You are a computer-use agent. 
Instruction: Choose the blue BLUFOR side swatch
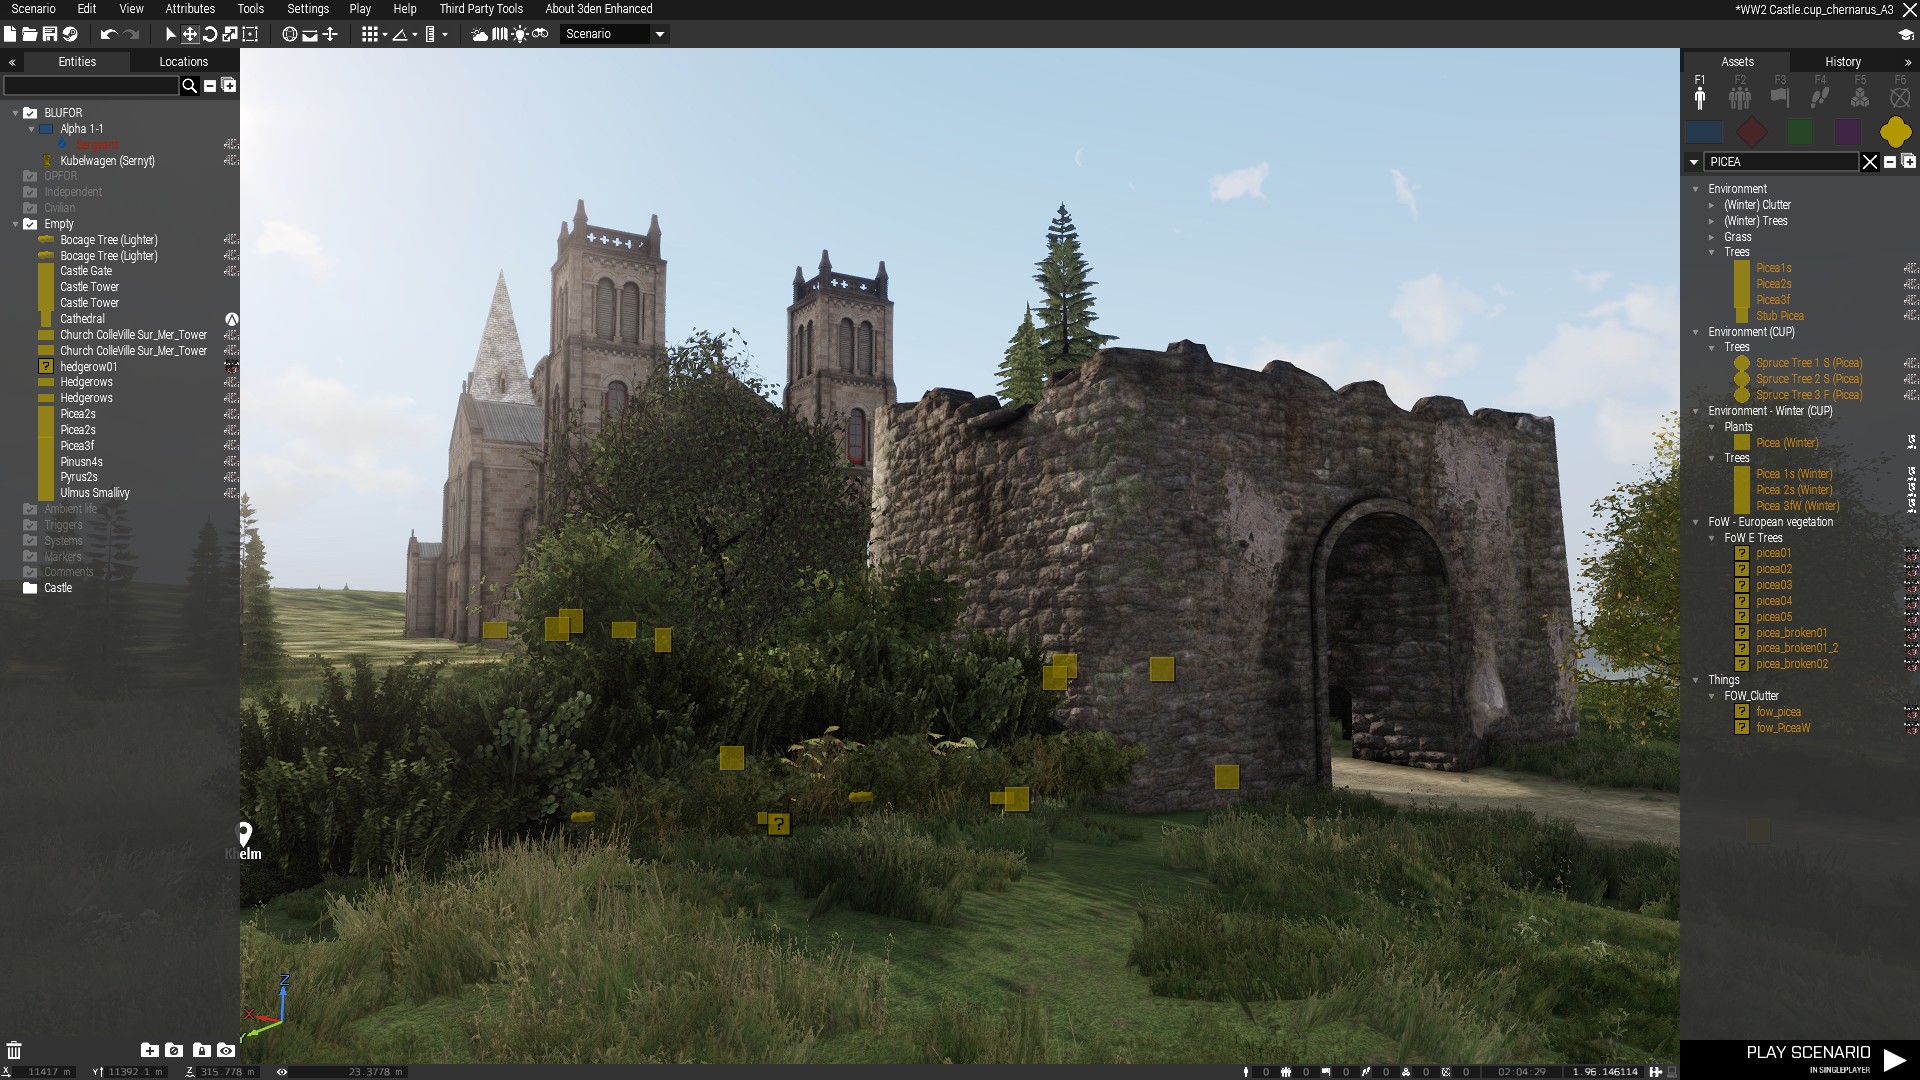click(x=1704, y=132)
